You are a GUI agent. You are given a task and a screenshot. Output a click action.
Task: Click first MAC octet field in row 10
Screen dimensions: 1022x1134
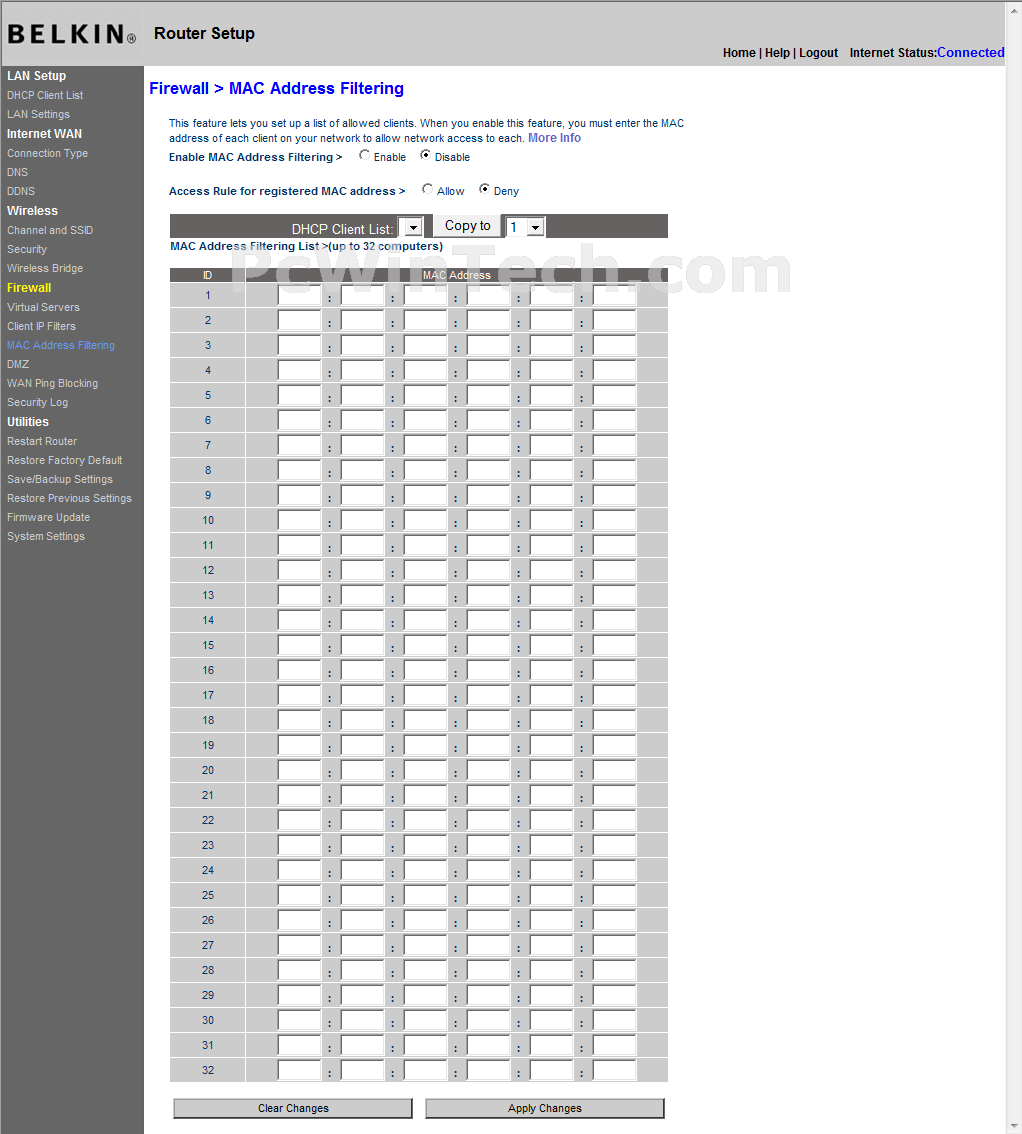[x=299, y=521]
